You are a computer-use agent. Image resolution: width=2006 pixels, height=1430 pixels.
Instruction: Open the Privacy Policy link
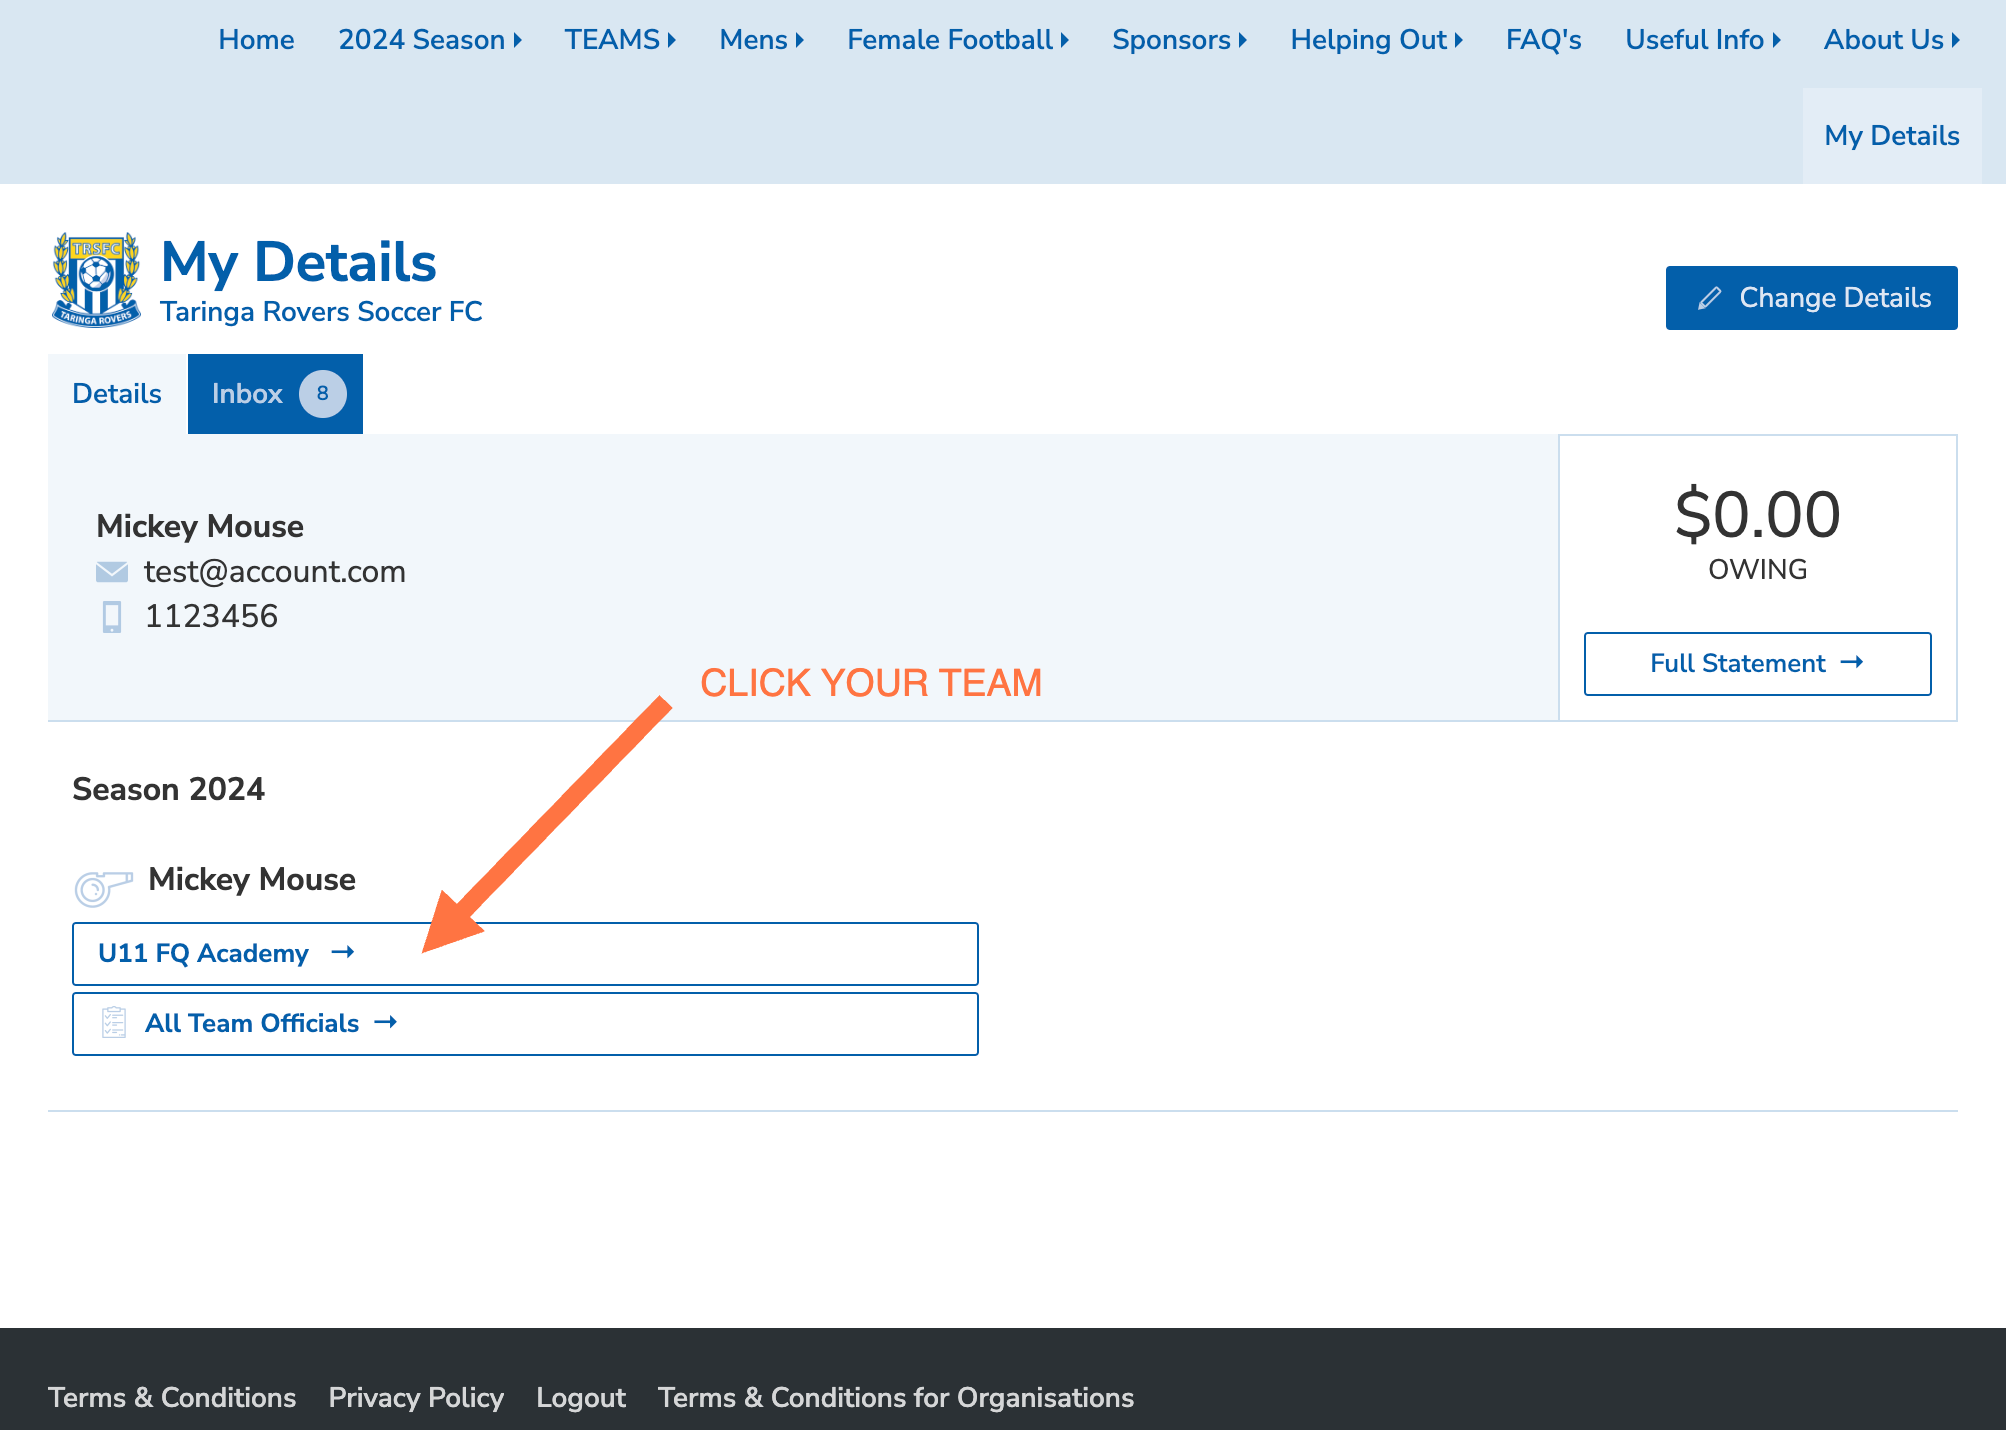[416, 1398]
